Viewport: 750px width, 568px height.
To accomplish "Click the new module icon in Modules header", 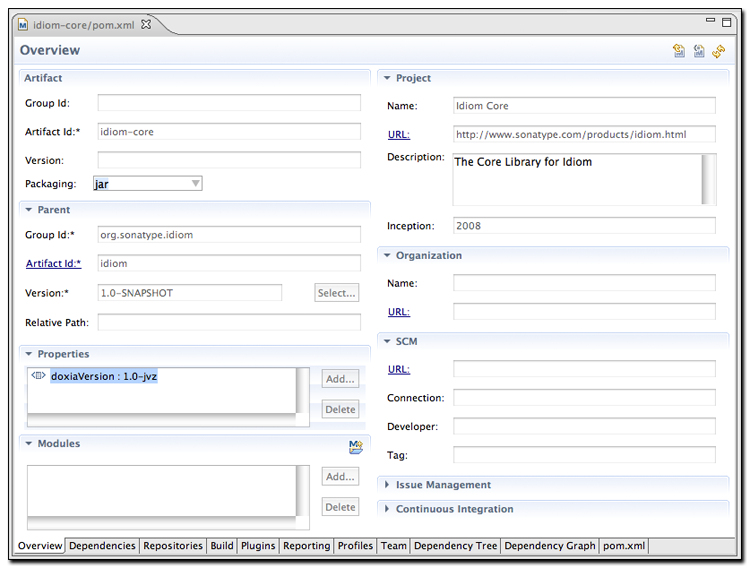I will [x=355, y=446].
